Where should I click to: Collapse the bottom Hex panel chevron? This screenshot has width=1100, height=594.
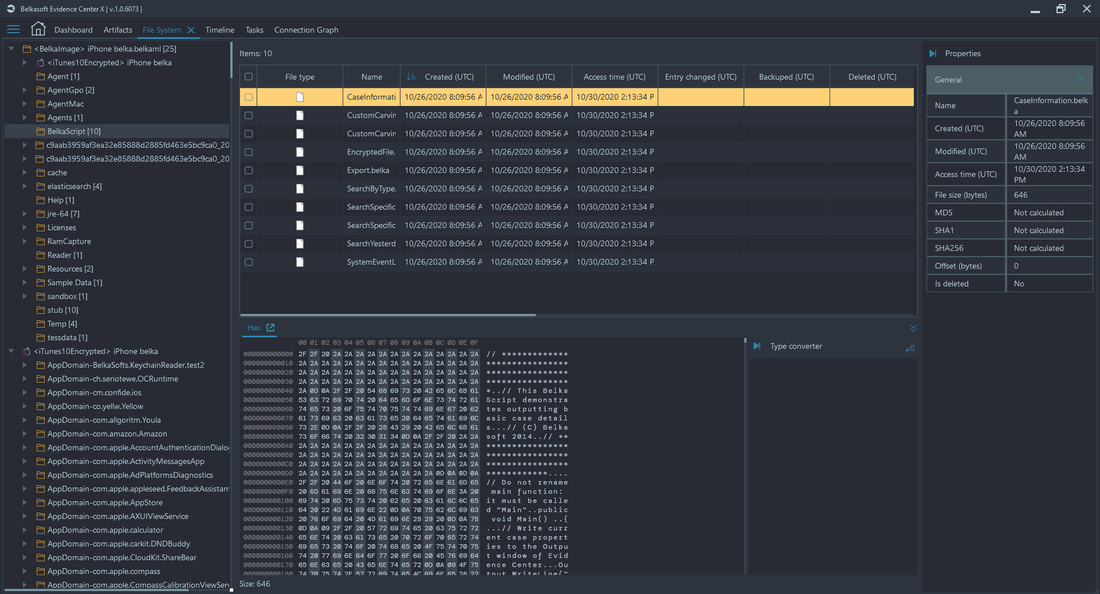coord(913,328)
